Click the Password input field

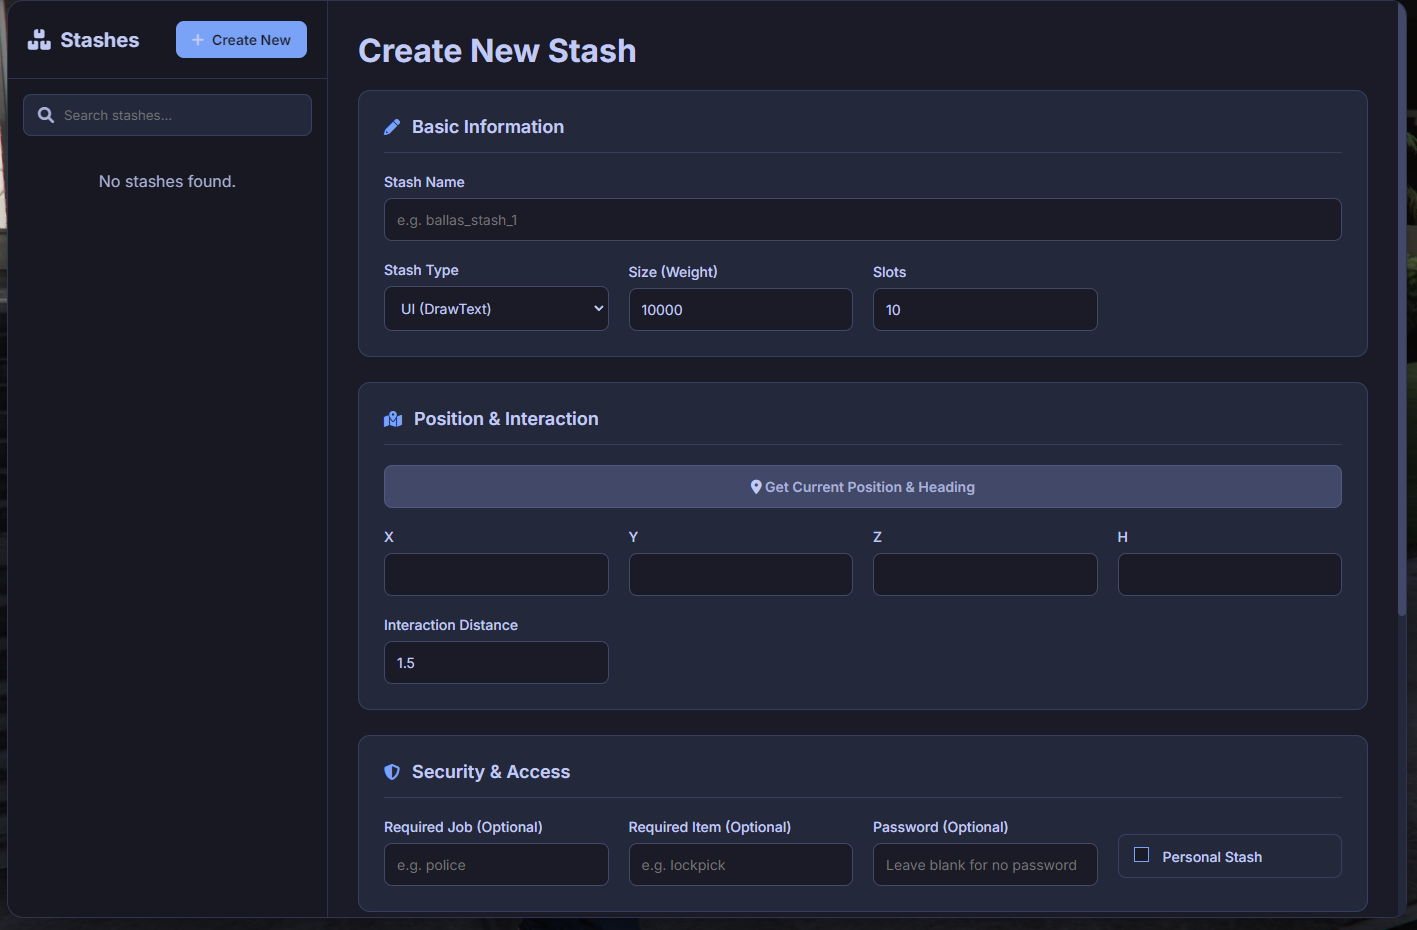coord(985,864)
